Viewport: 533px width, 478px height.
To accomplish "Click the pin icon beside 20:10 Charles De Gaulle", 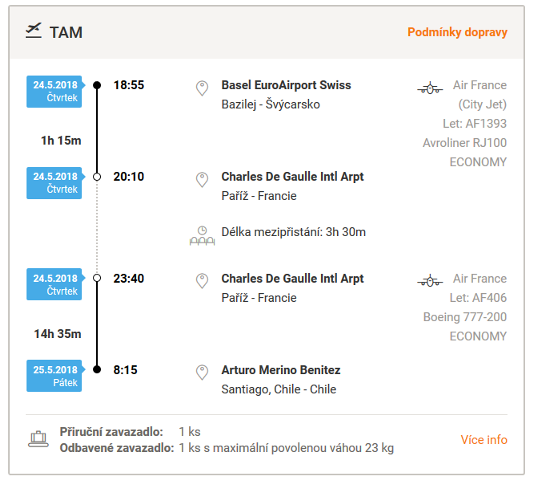I will tap(202, 180).
